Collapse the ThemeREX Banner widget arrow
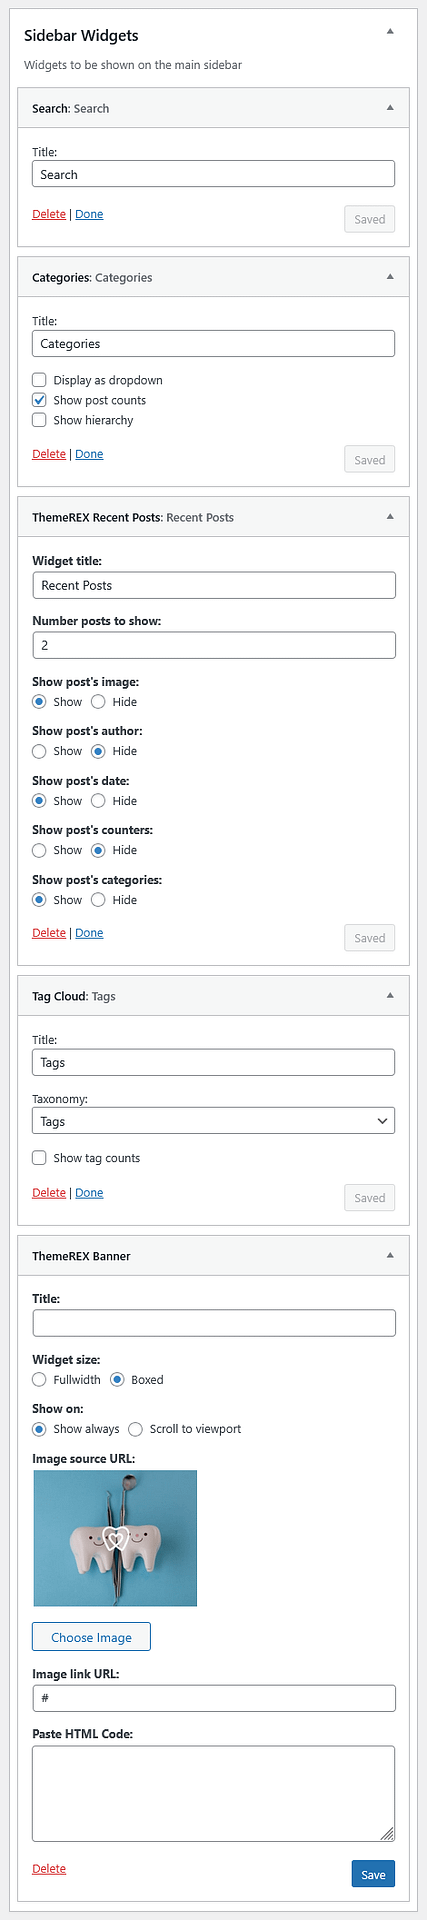The height and width of the screenshot is (1920, 427). pos(390,1255)
